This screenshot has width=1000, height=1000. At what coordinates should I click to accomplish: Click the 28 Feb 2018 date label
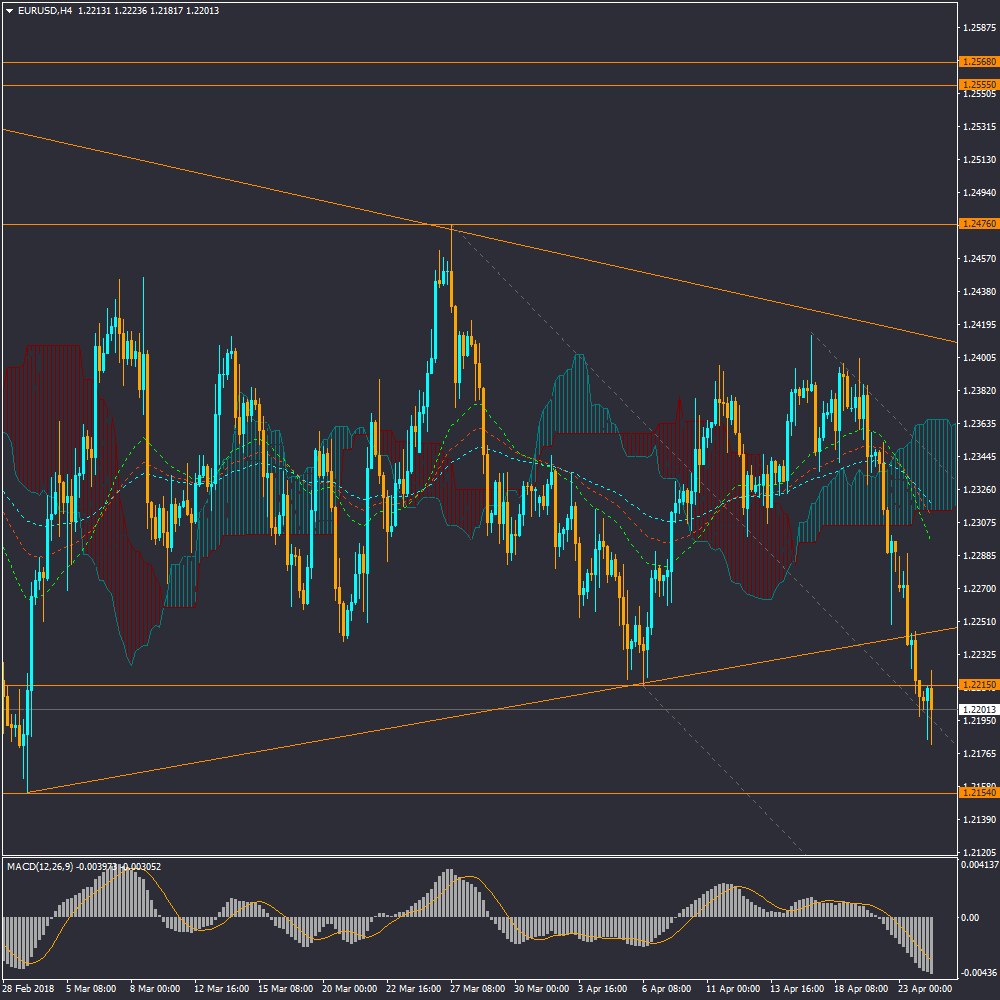(29, 989)
